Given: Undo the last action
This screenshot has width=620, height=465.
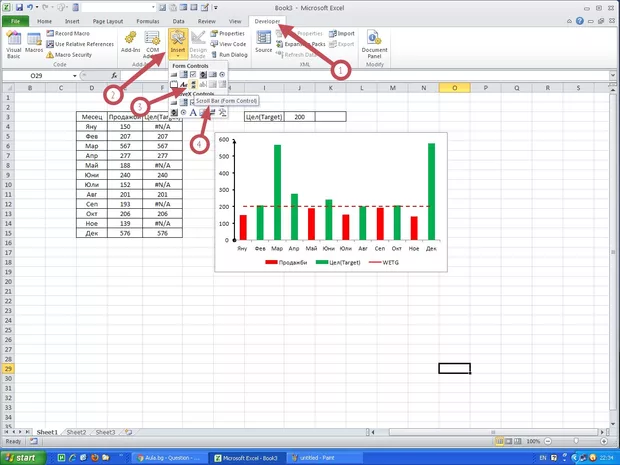Looking at the screenshot, I should click(30, 8).
